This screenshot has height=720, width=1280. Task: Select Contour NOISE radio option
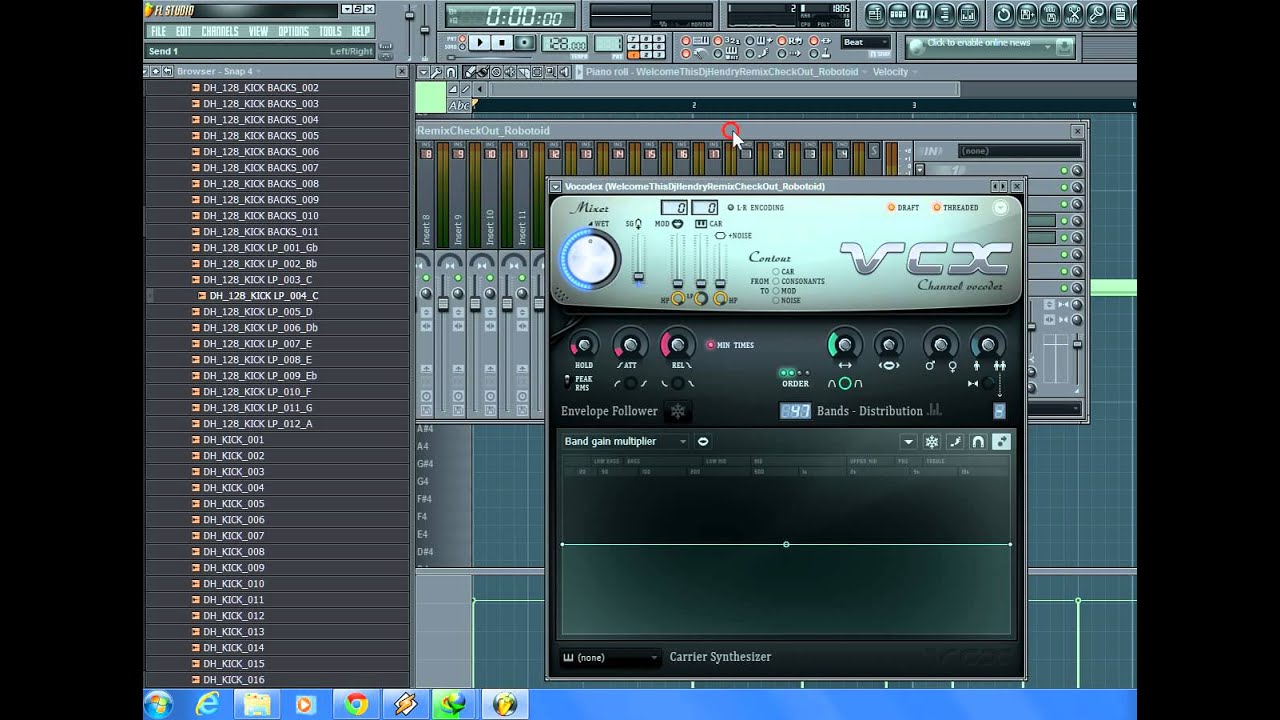coord(776,300)
